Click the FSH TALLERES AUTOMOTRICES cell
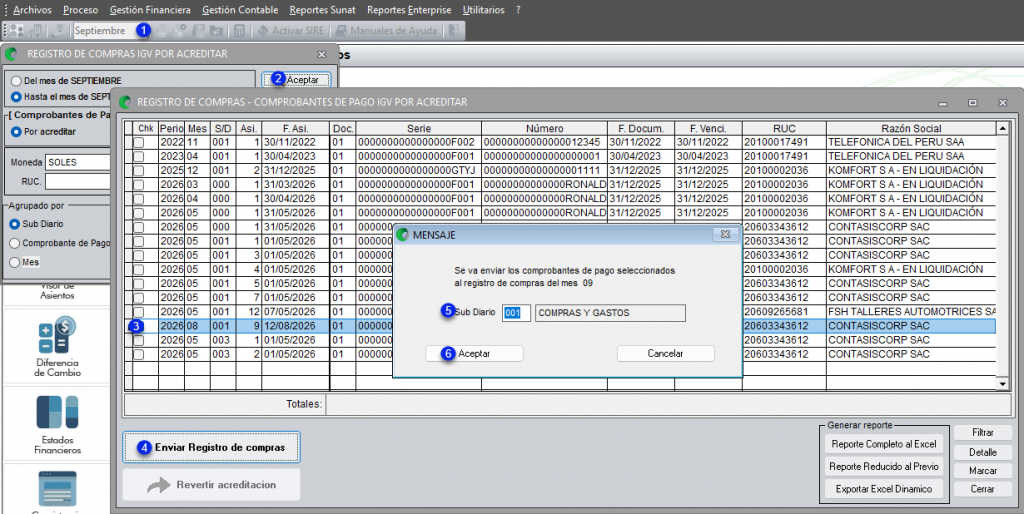1024x514 pixels. click(911, 312)
